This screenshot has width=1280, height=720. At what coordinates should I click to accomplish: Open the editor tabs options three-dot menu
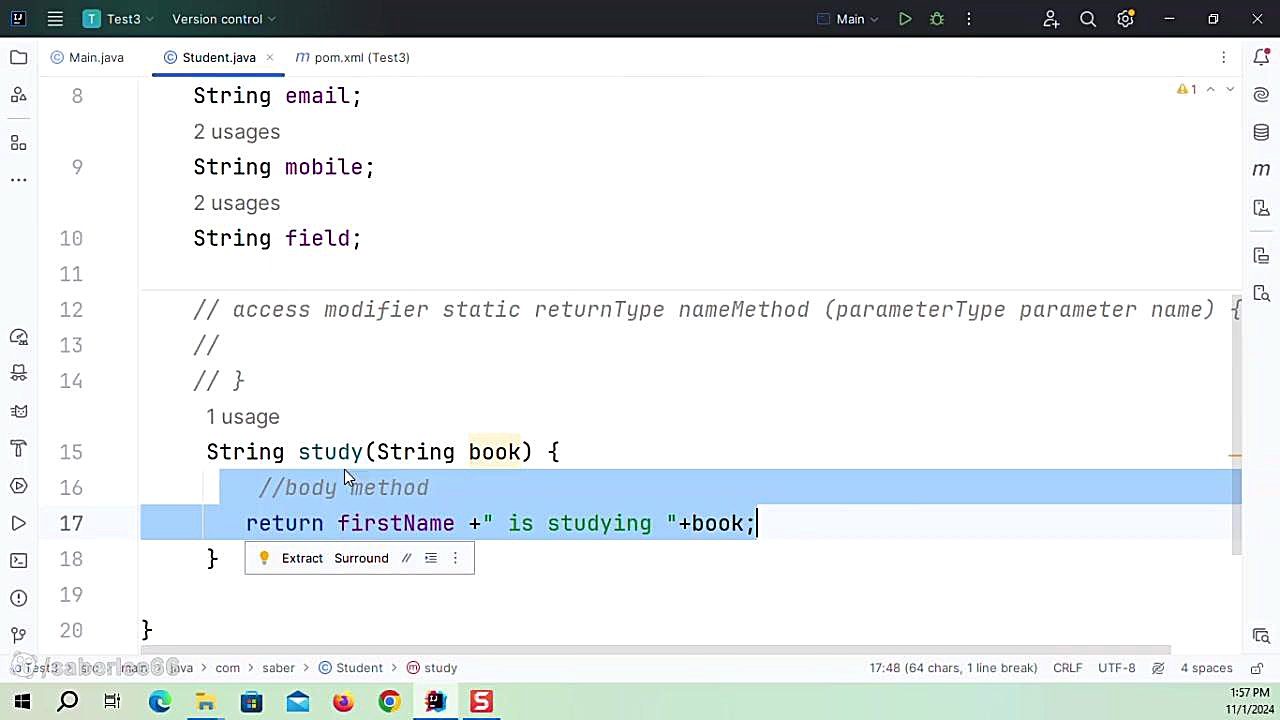1223,58
